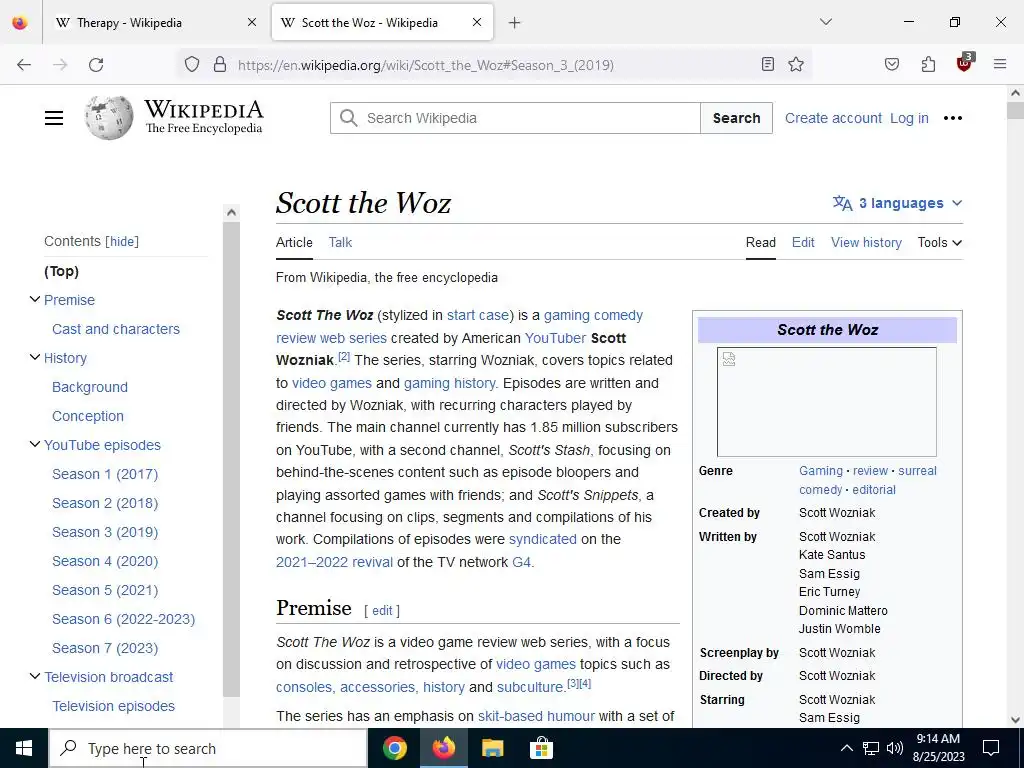Open the Log in link

(x=909, y=118)
